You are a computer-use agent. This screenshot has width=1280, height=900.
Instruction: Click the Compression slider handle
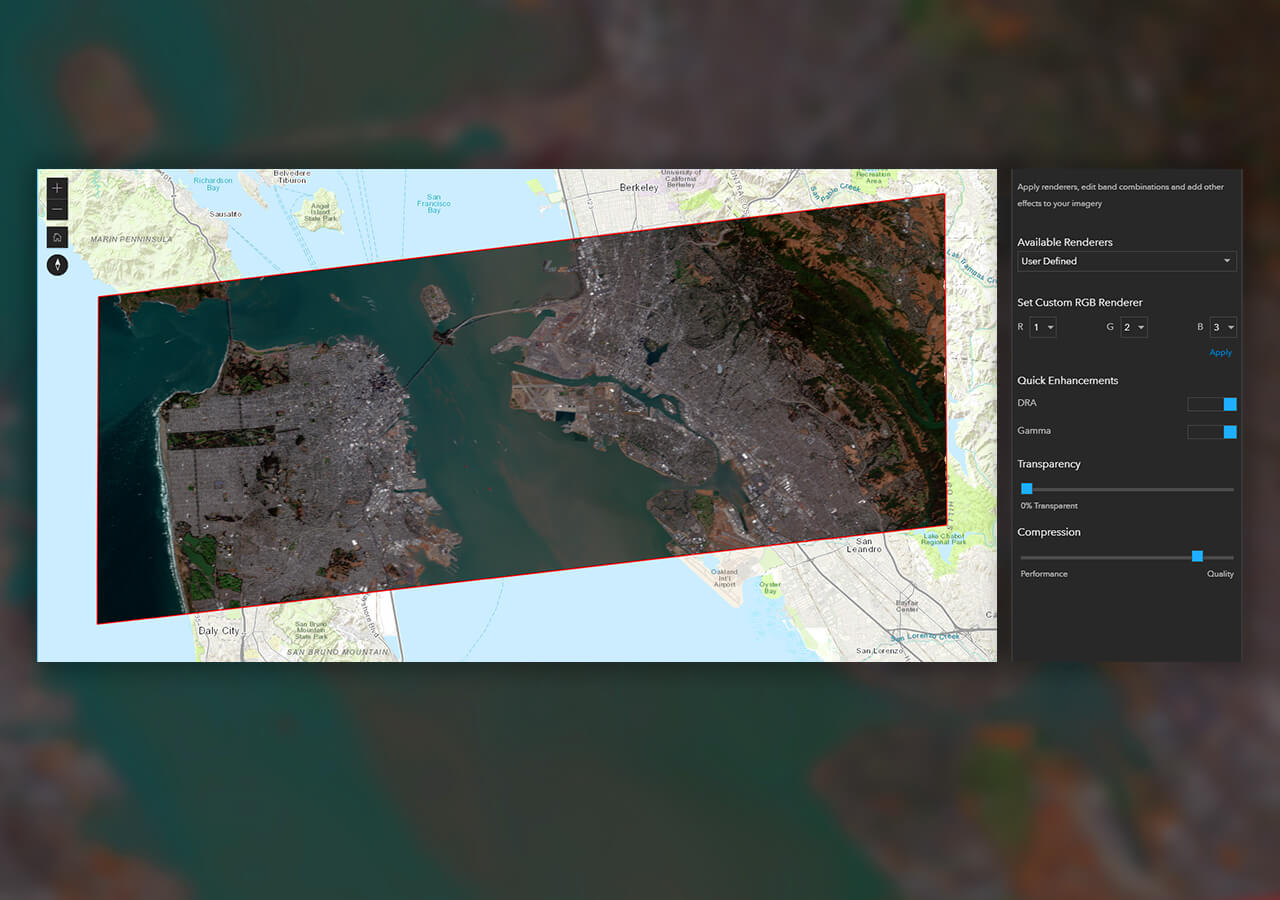[x=1197, y=556]
